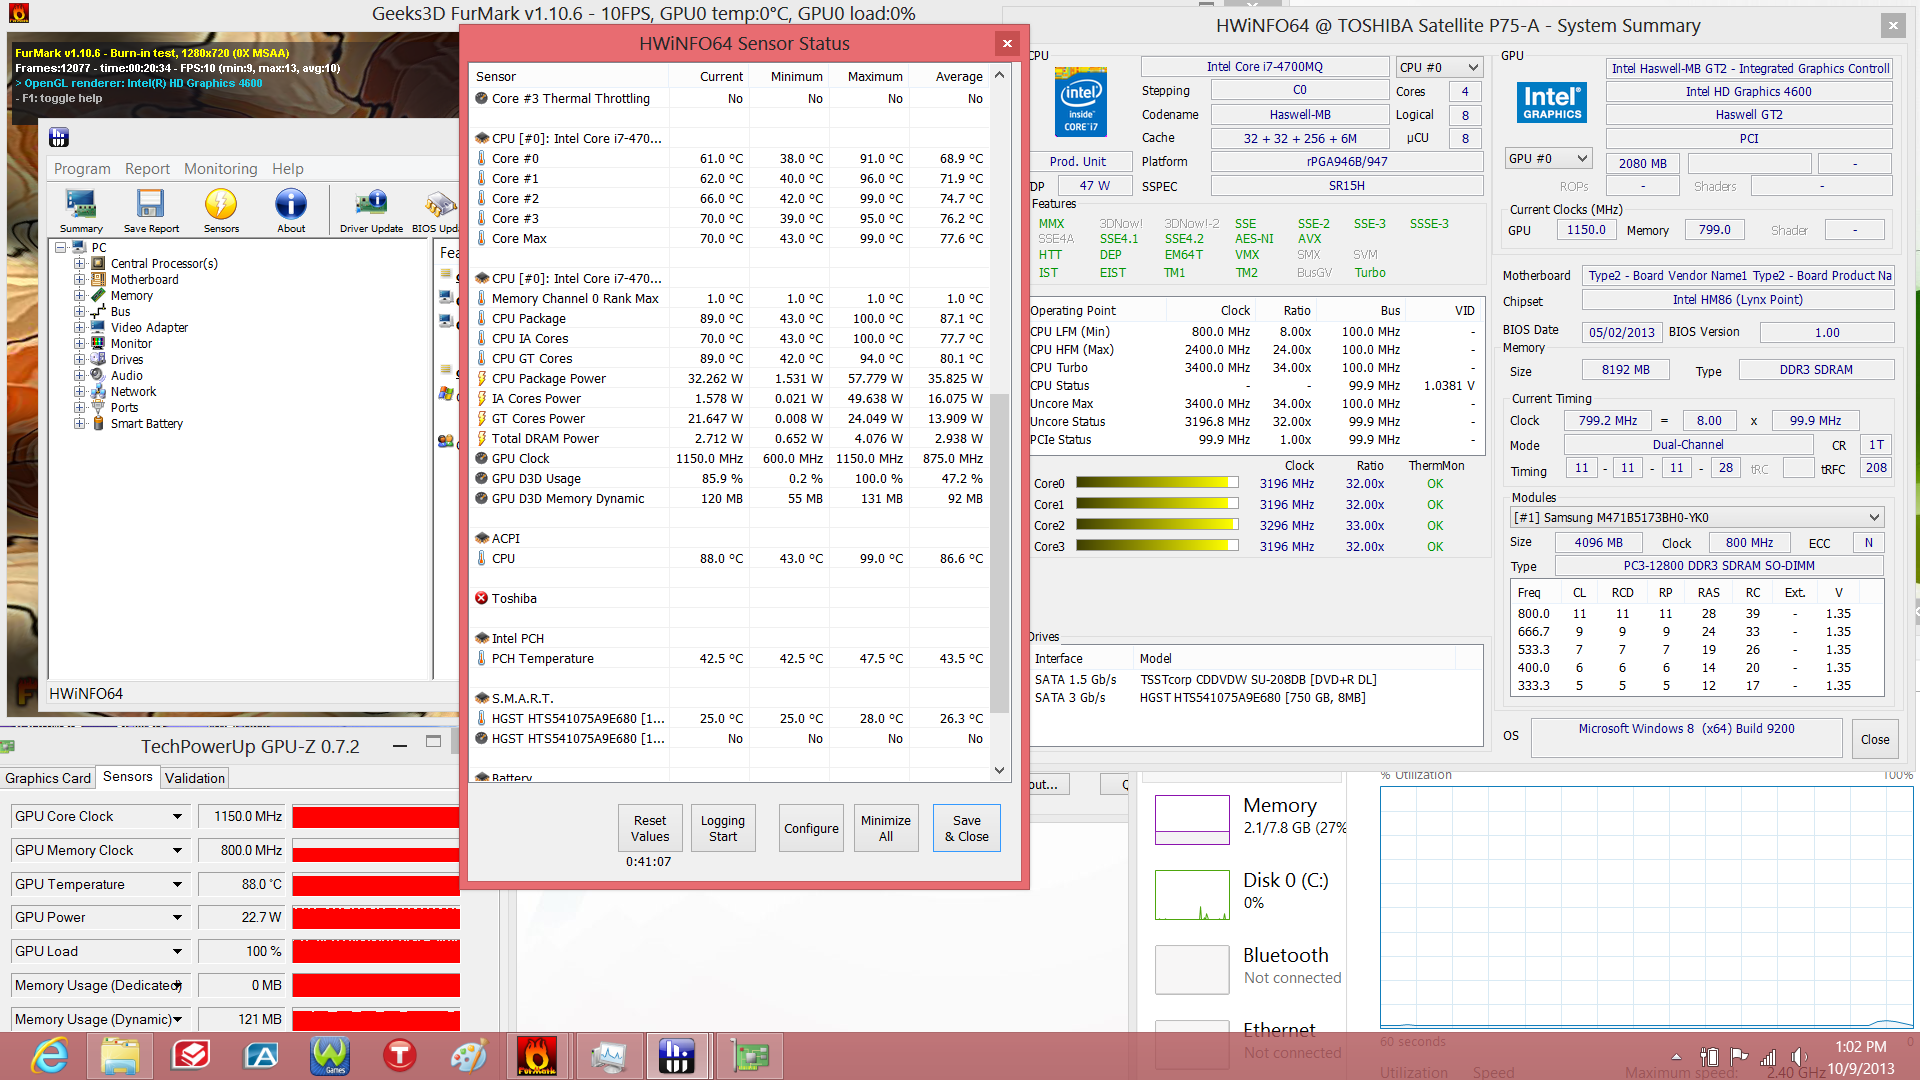Open the Monitoring menu in HWiNFO64
This screenshot has height=1080, width=1920.
(x=220, y=169)
